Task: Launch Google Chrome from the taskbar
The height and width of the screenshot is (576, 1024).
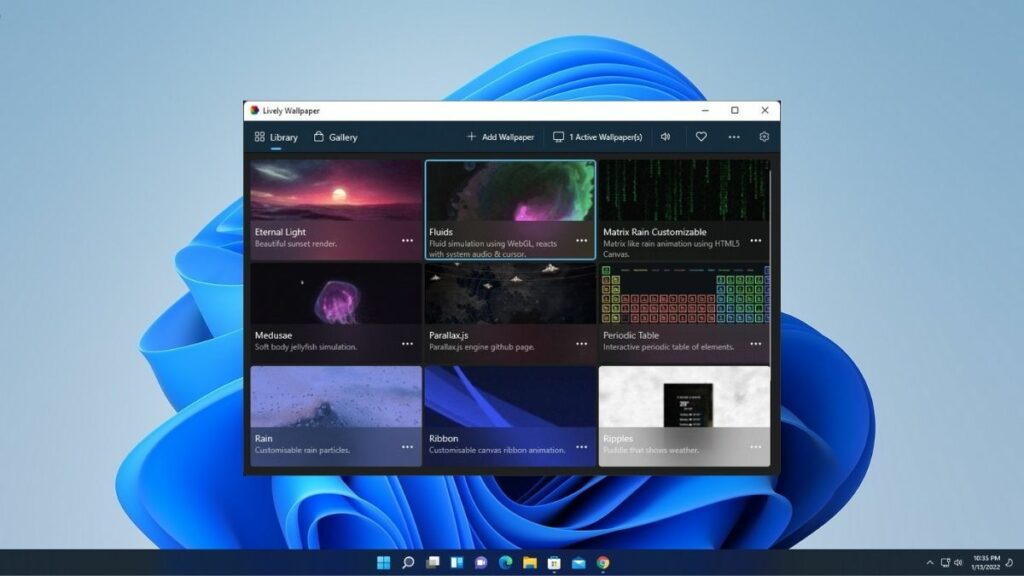Action: click(x=603, y=563)
